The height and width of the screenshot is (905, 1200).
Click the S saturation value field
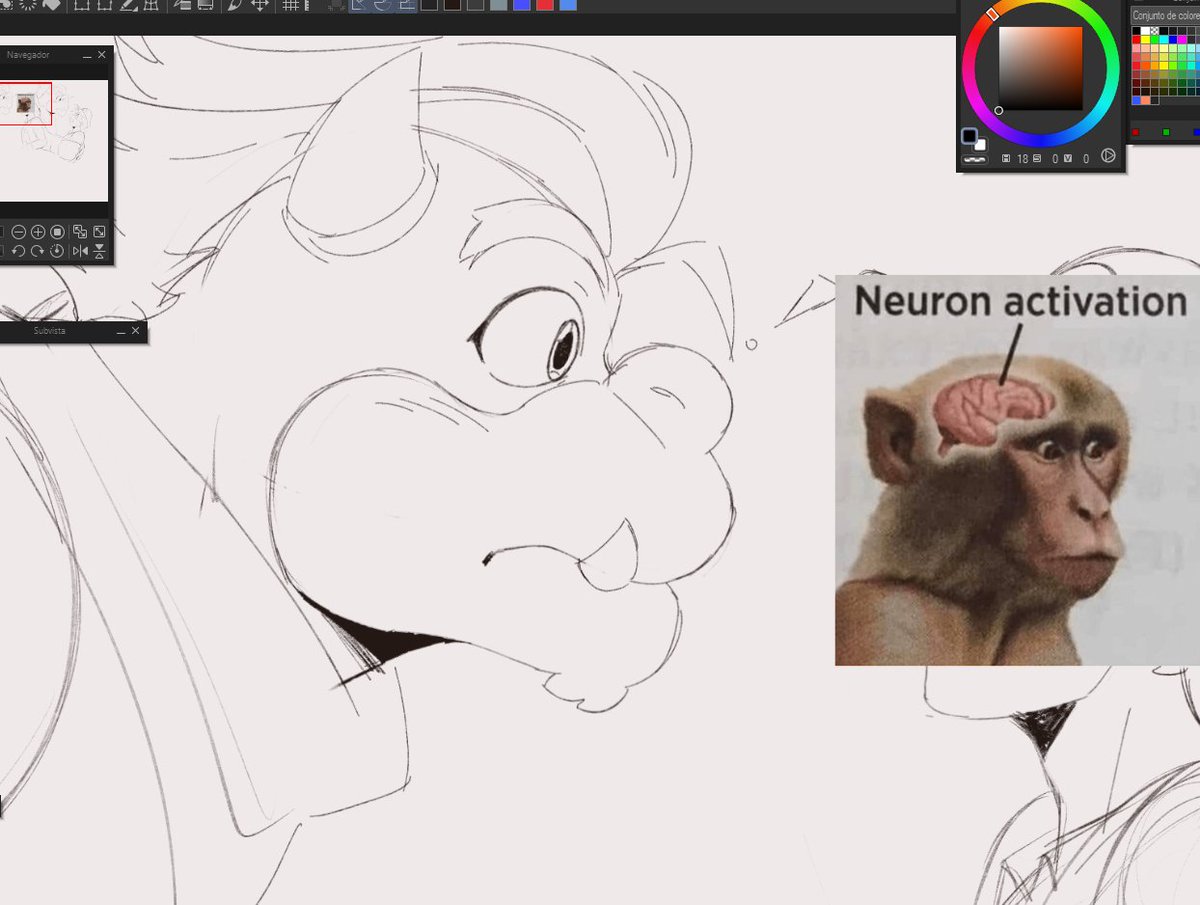(1055, 159)
